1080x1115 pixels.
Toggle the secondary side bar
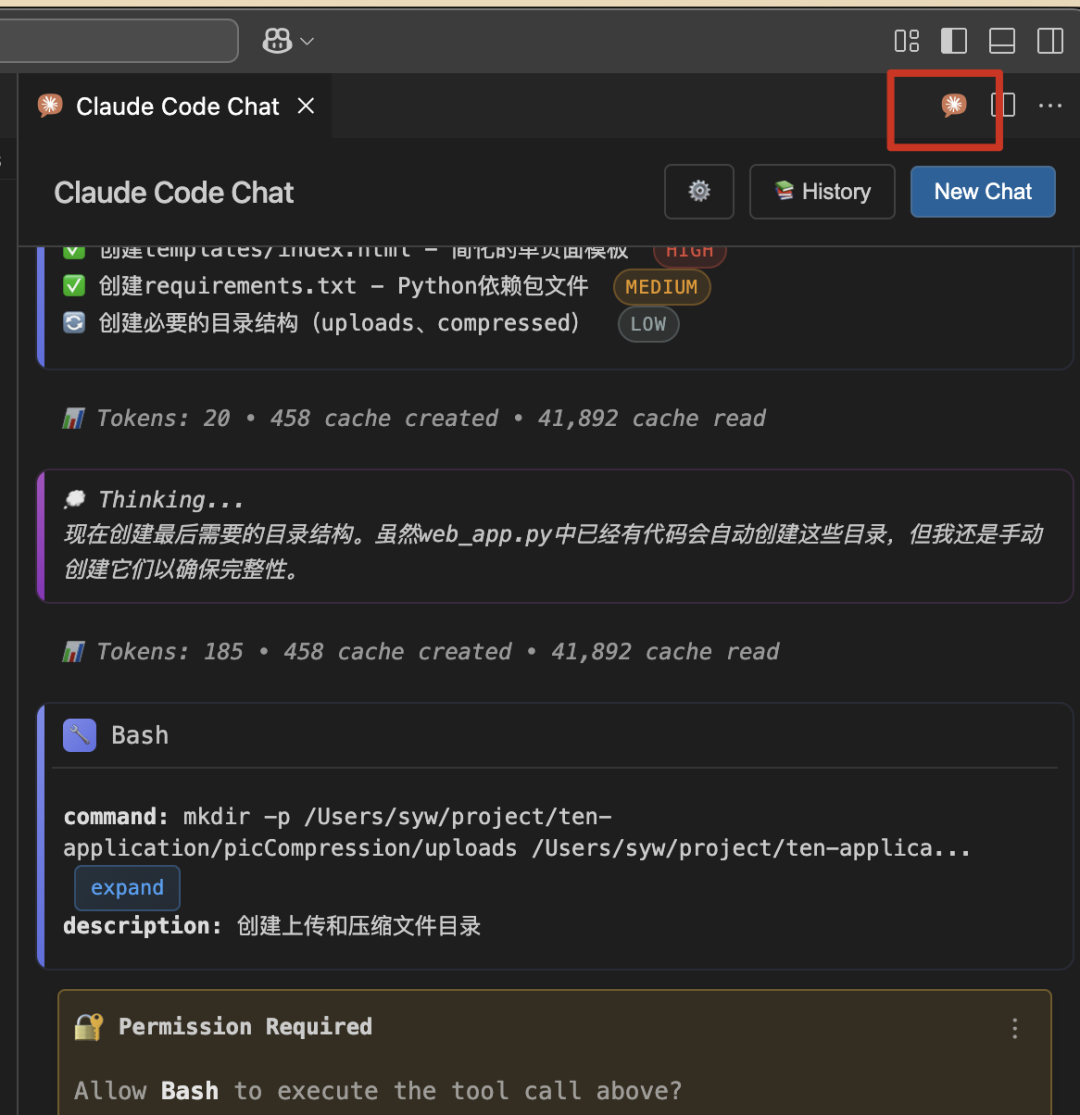tap(1050, 41)
